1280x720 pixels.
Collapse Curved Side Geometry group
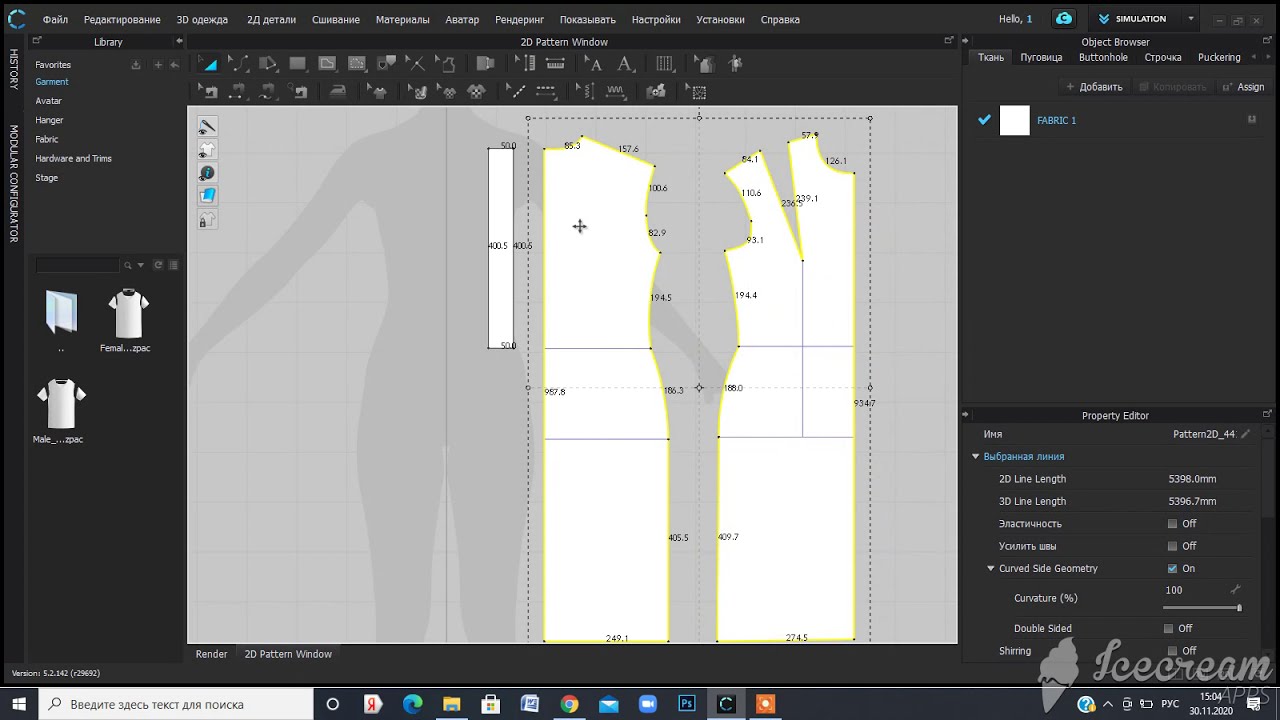[x=991, y=569]
